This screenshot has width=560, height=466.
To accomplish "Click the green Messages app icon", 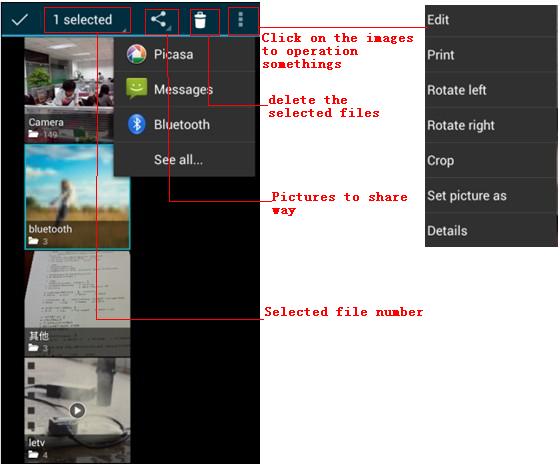I will (136, 88).
